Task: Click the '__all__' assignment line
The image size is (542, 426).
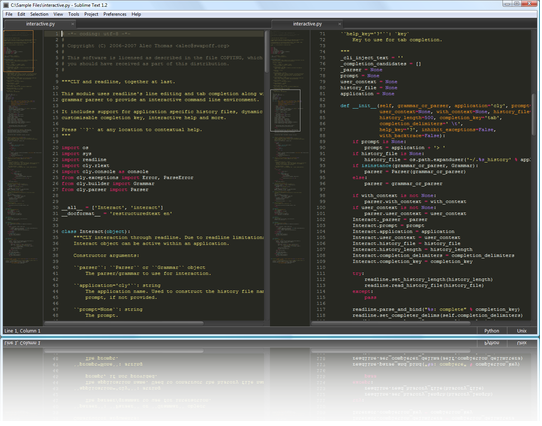Action: (112, 208)
